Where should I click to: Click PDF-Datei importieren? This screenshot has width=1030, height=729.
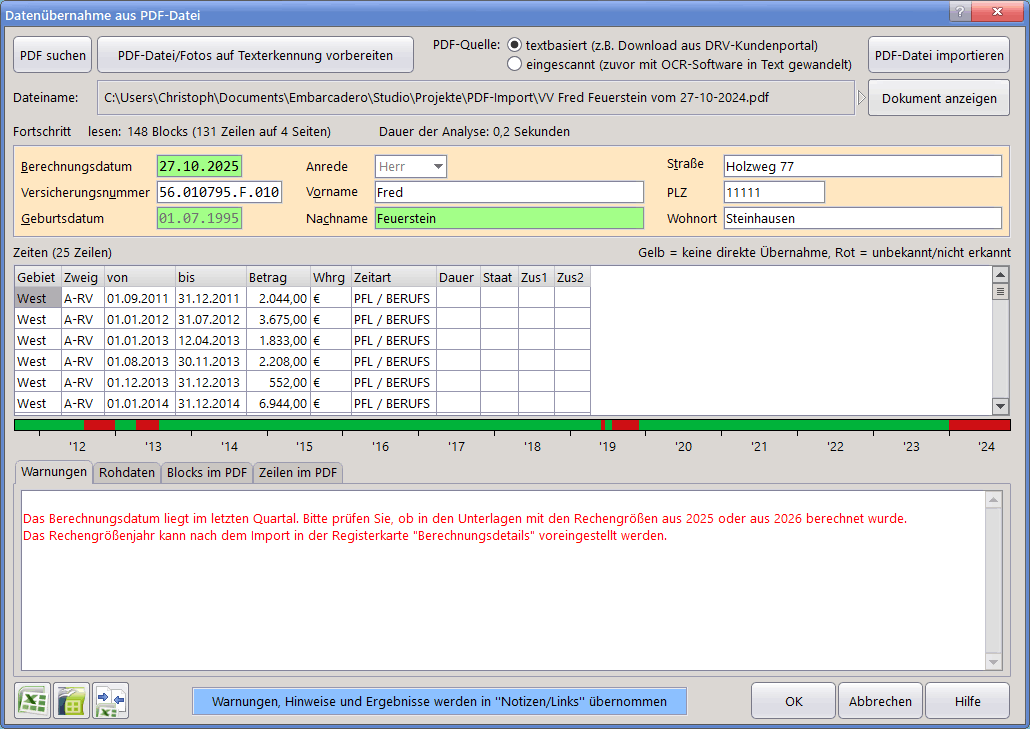[x=938, y=55]
